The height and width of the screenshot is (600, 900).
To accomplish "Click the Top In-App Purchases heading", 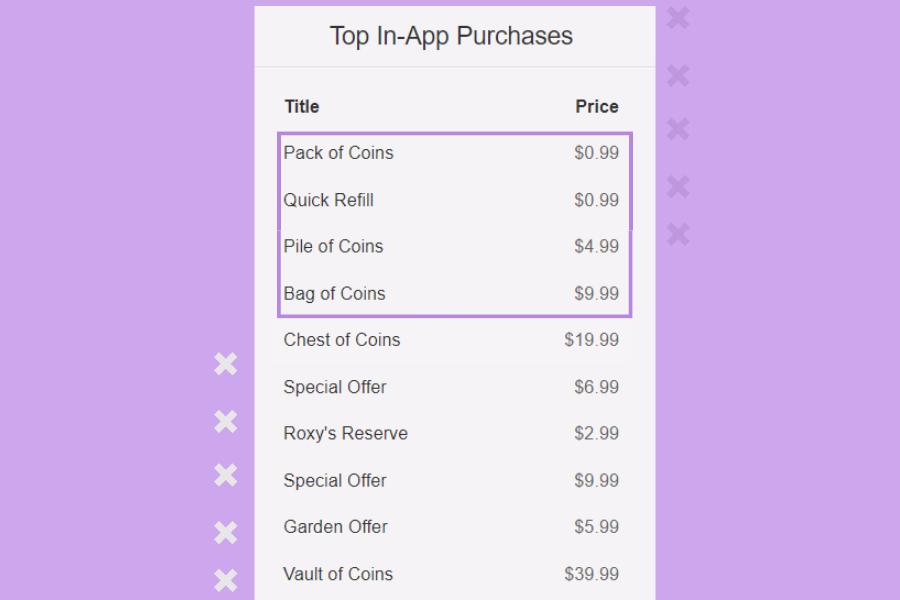I will [451, 36].
